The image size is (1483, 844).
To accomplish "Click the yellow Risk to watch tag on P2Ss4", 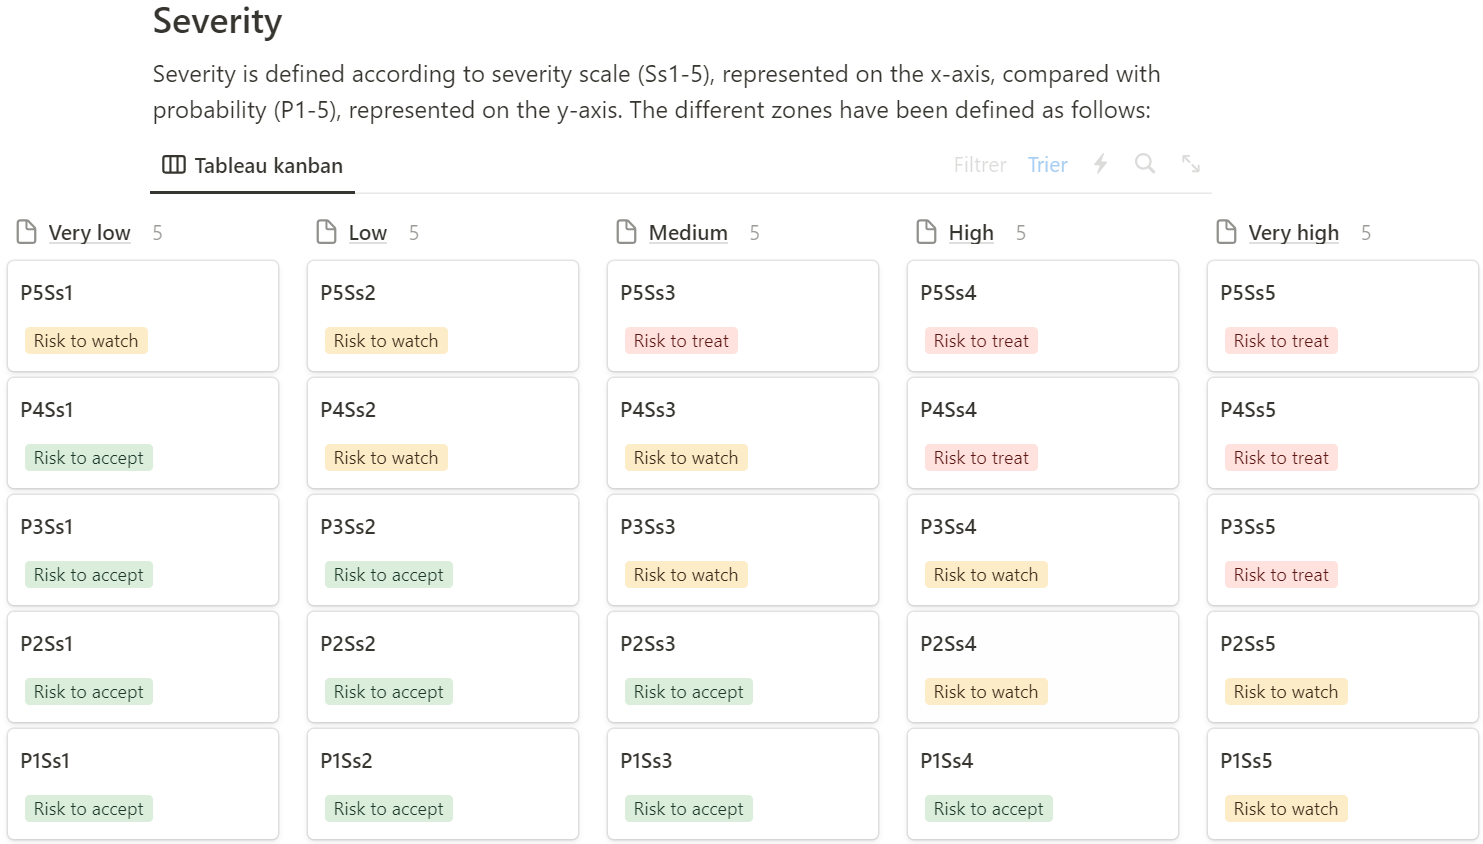I will [986, 692].
